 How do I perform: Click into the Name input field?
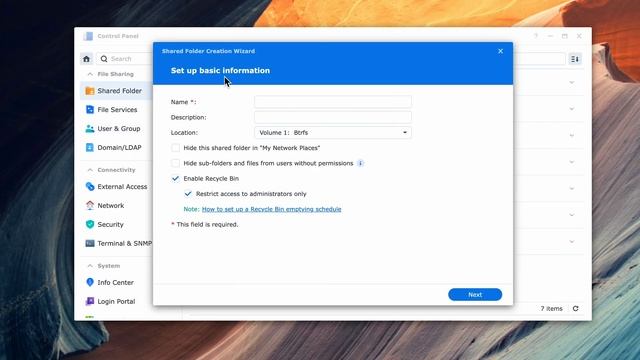tap(333, 102)
